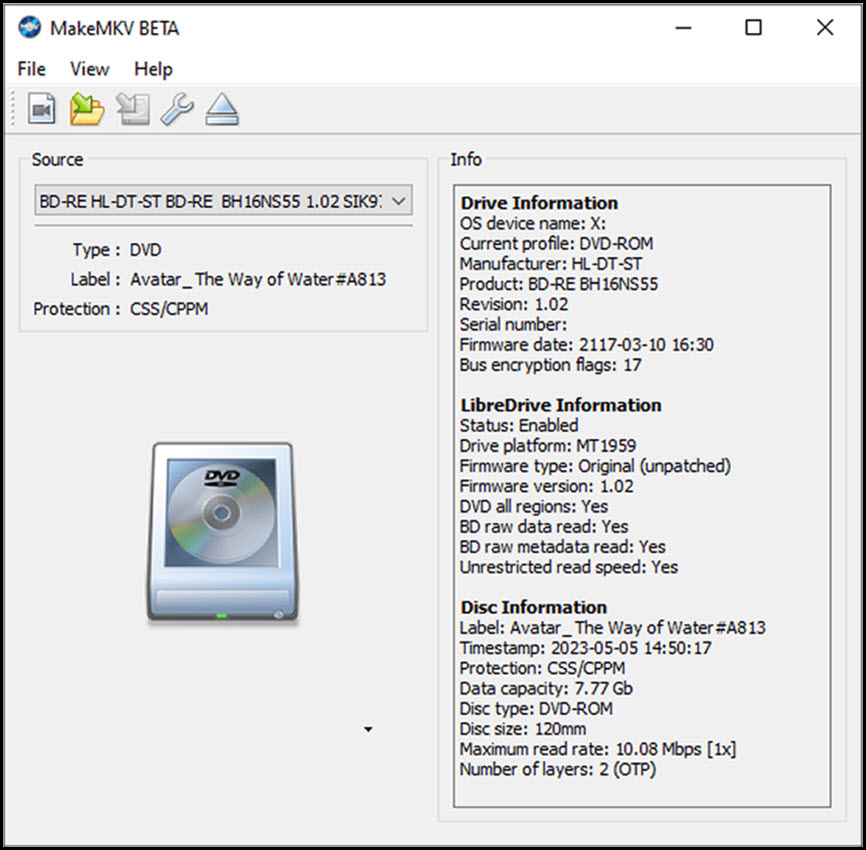Click the 'Info' group label
866x850 pixels.
click(466, 160)
